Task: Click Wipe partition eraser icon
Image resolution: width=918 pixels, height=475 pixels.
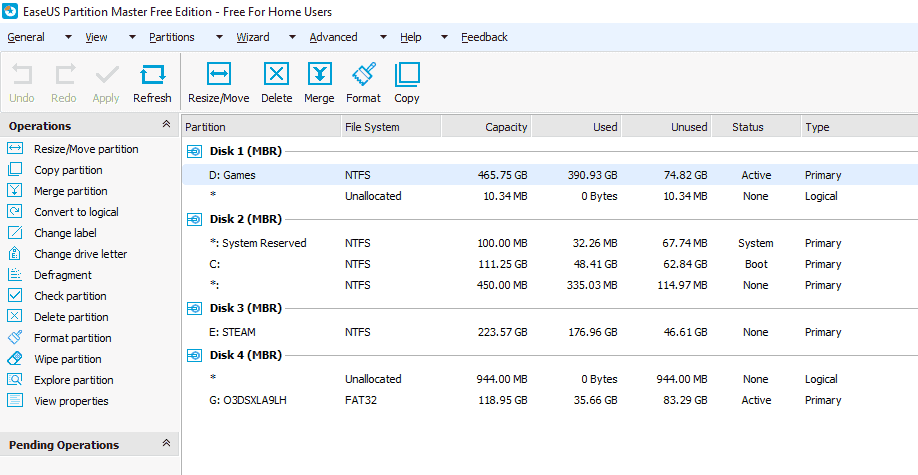Action: tap(15, 359)
